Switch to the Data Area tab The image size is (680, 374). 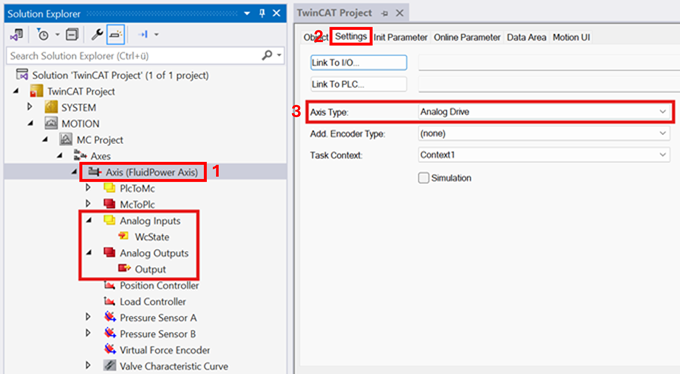(526, 37)
